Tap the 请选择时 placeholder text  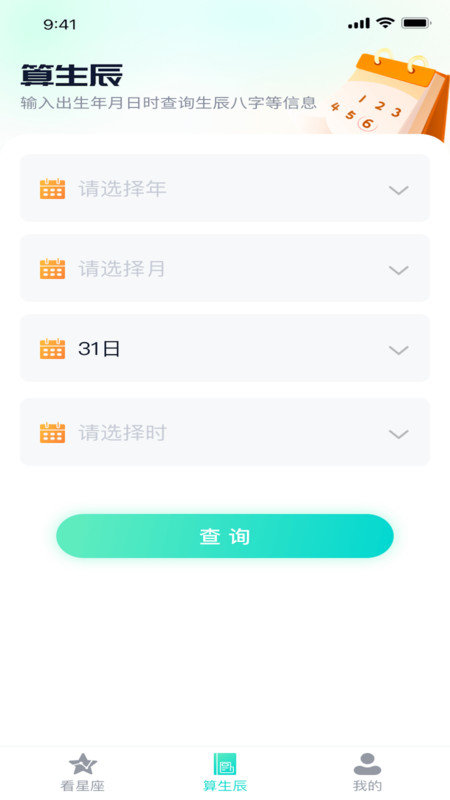click(122, 433)
